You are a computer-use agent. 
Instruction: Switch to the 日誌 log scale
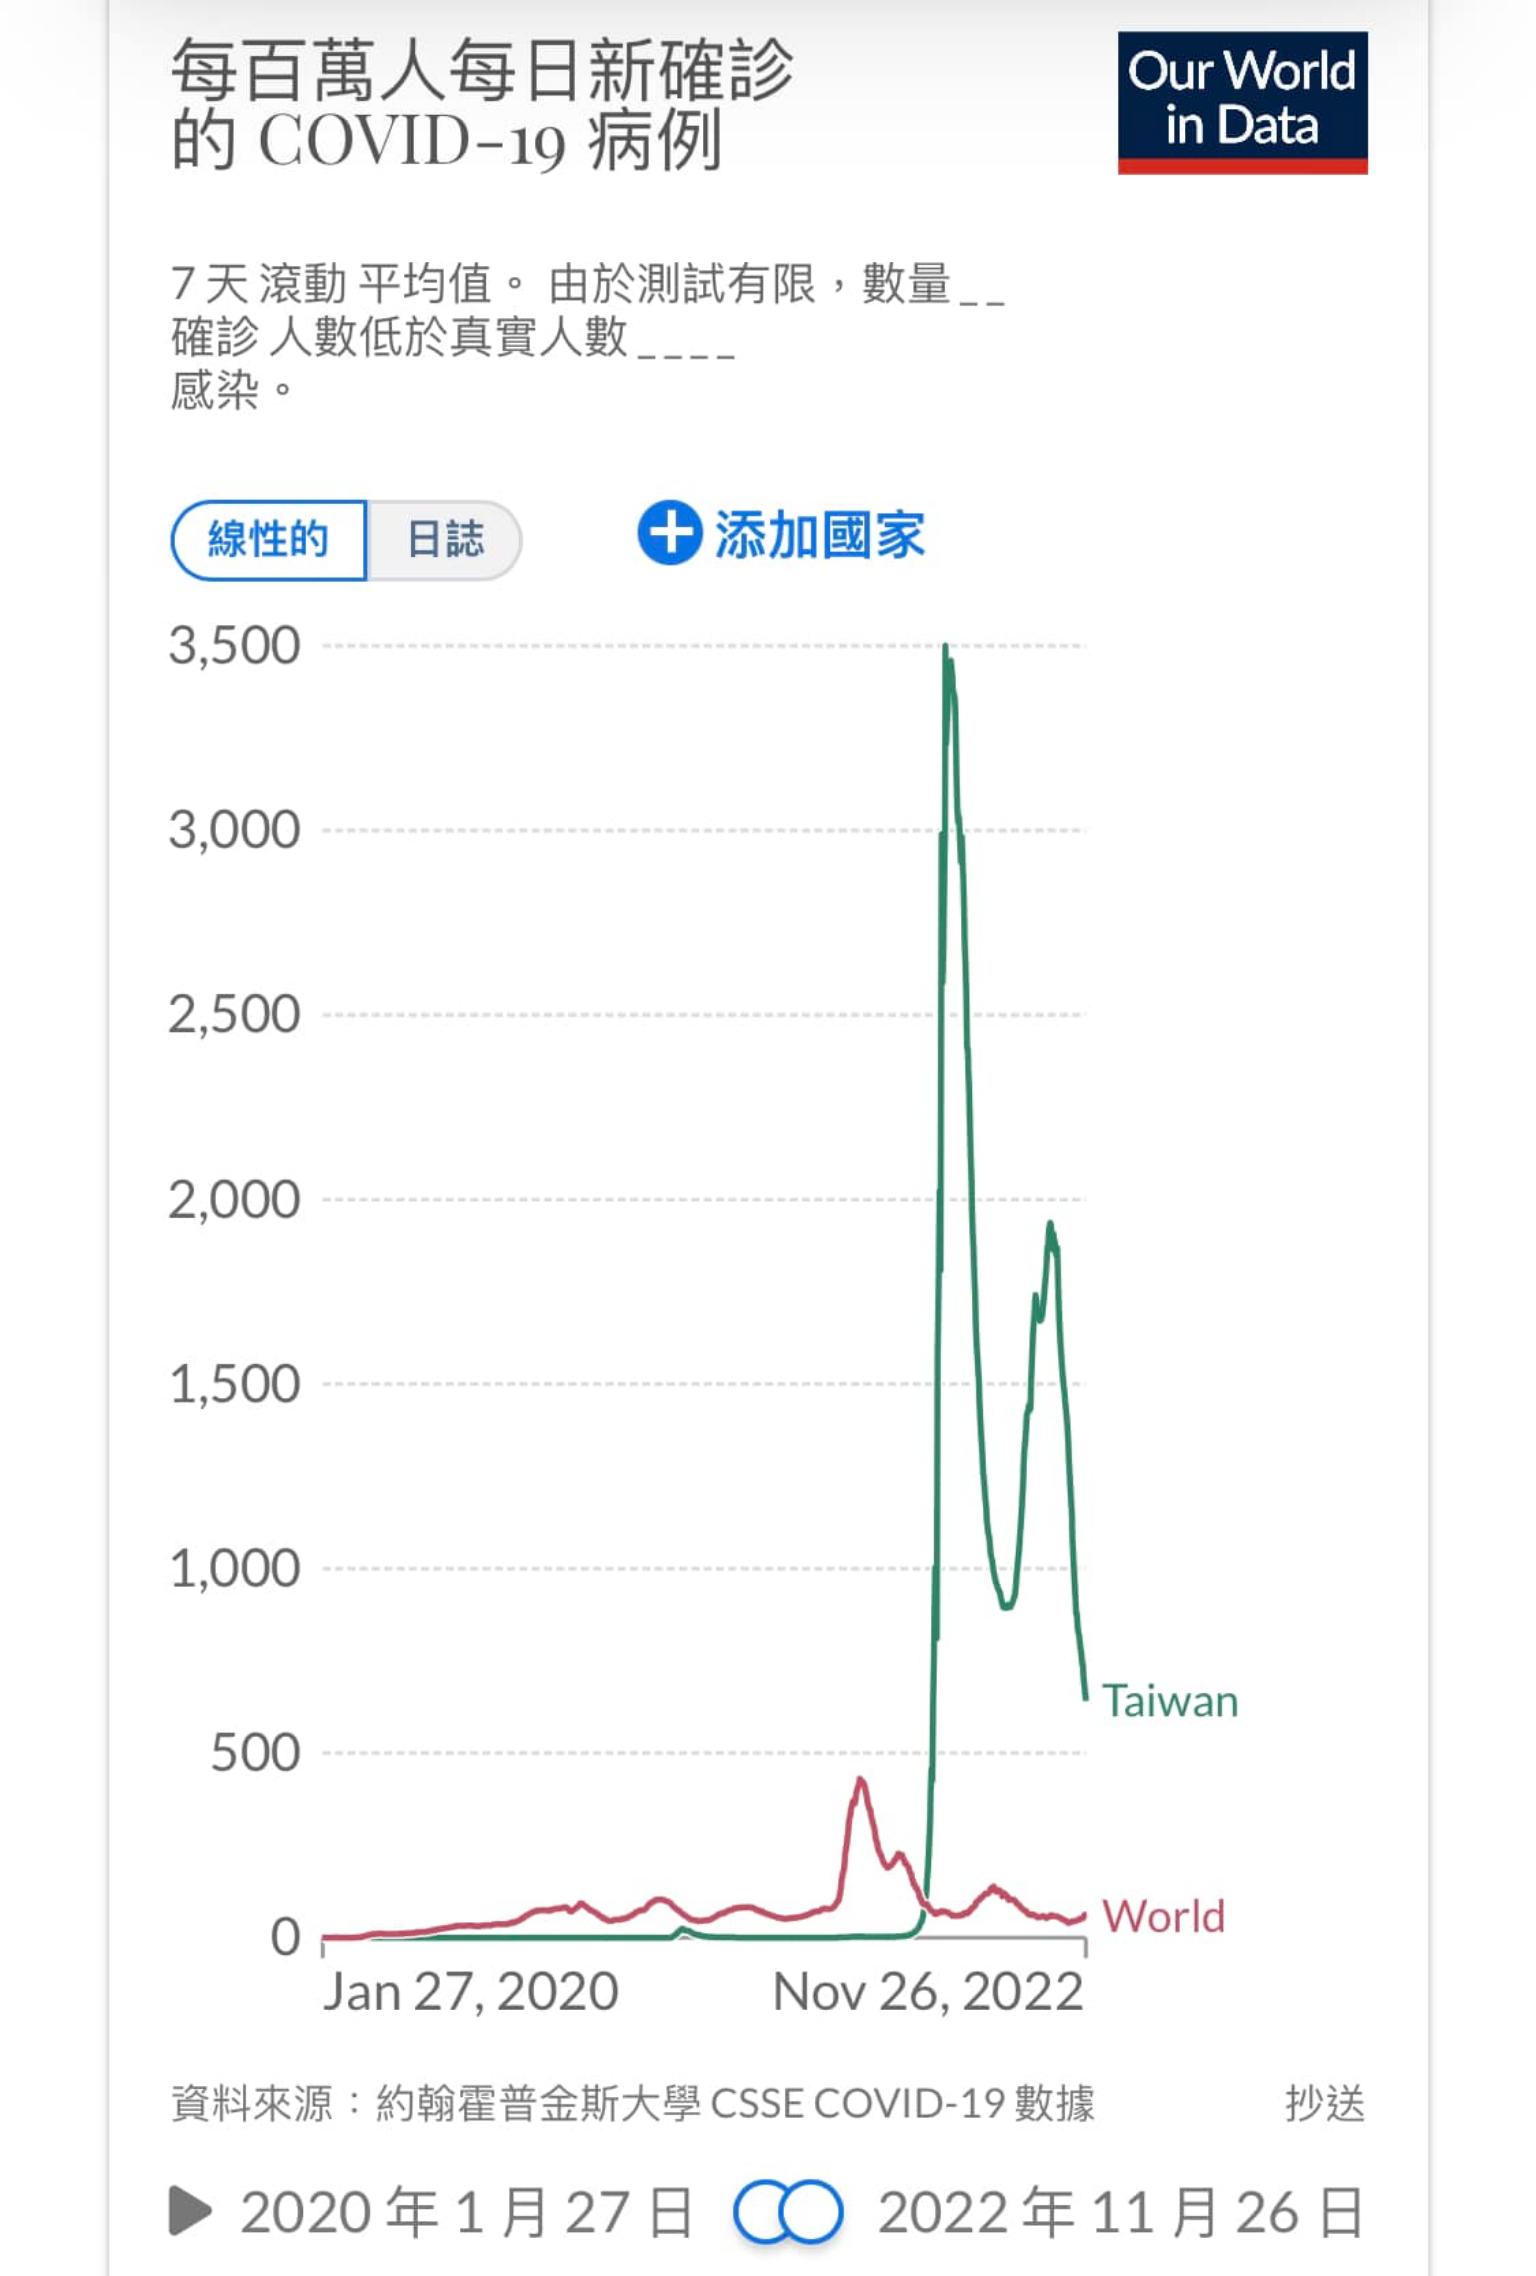445,540
